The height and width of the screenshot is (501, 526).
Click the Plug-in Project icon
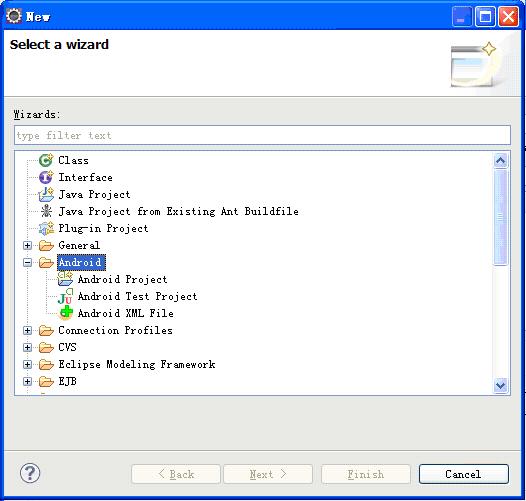coord(46,228)
